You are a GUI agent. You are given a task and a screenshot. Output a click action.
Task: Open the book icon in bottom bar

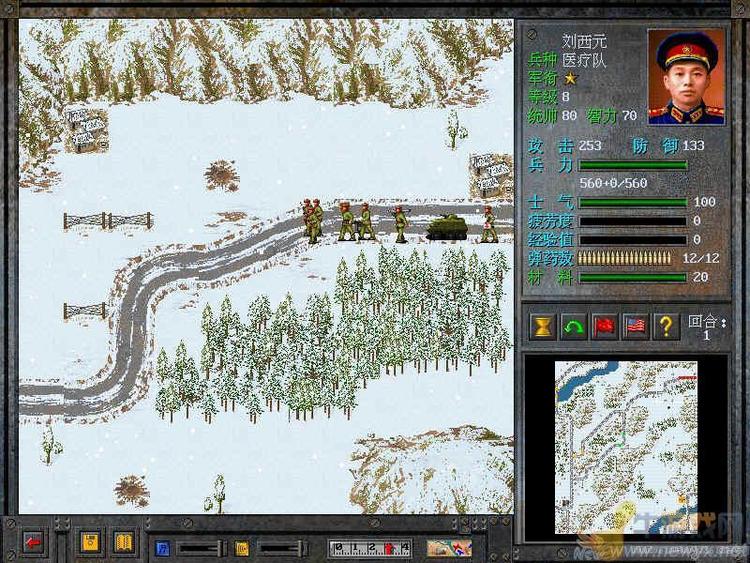124,542
